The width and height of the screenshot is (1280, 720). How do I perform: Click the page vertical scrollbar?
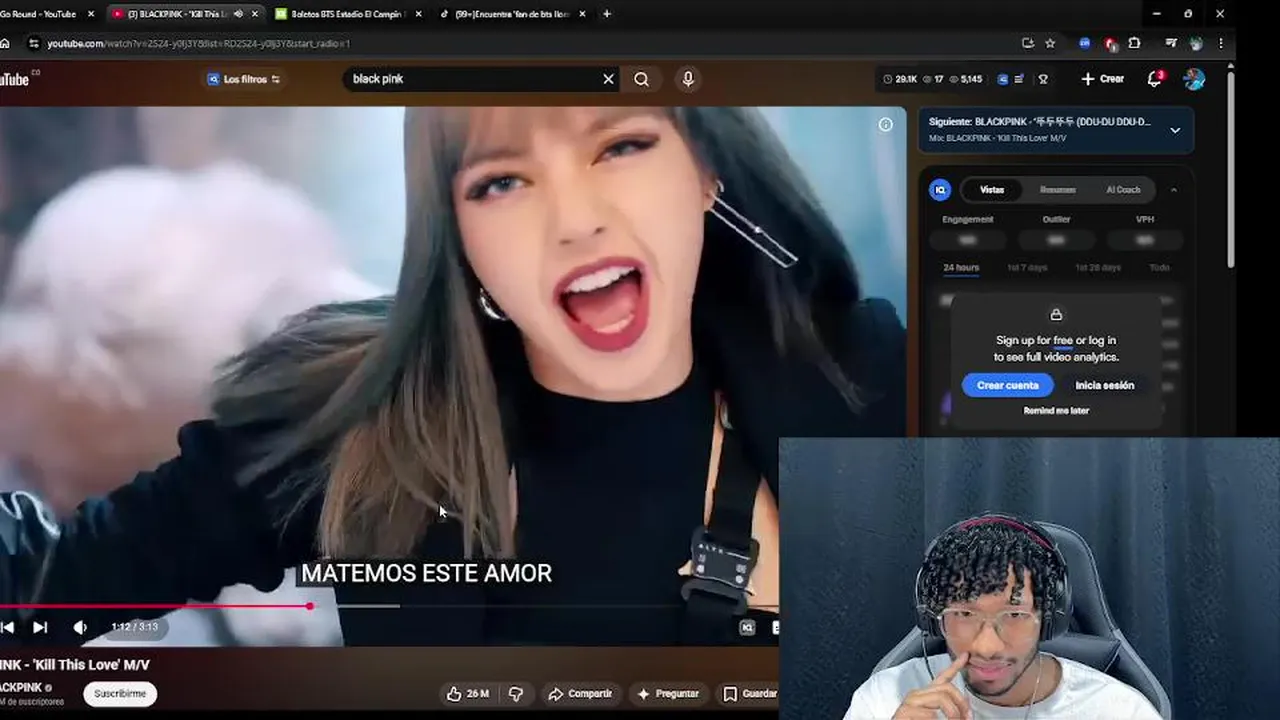[1230, 170]
